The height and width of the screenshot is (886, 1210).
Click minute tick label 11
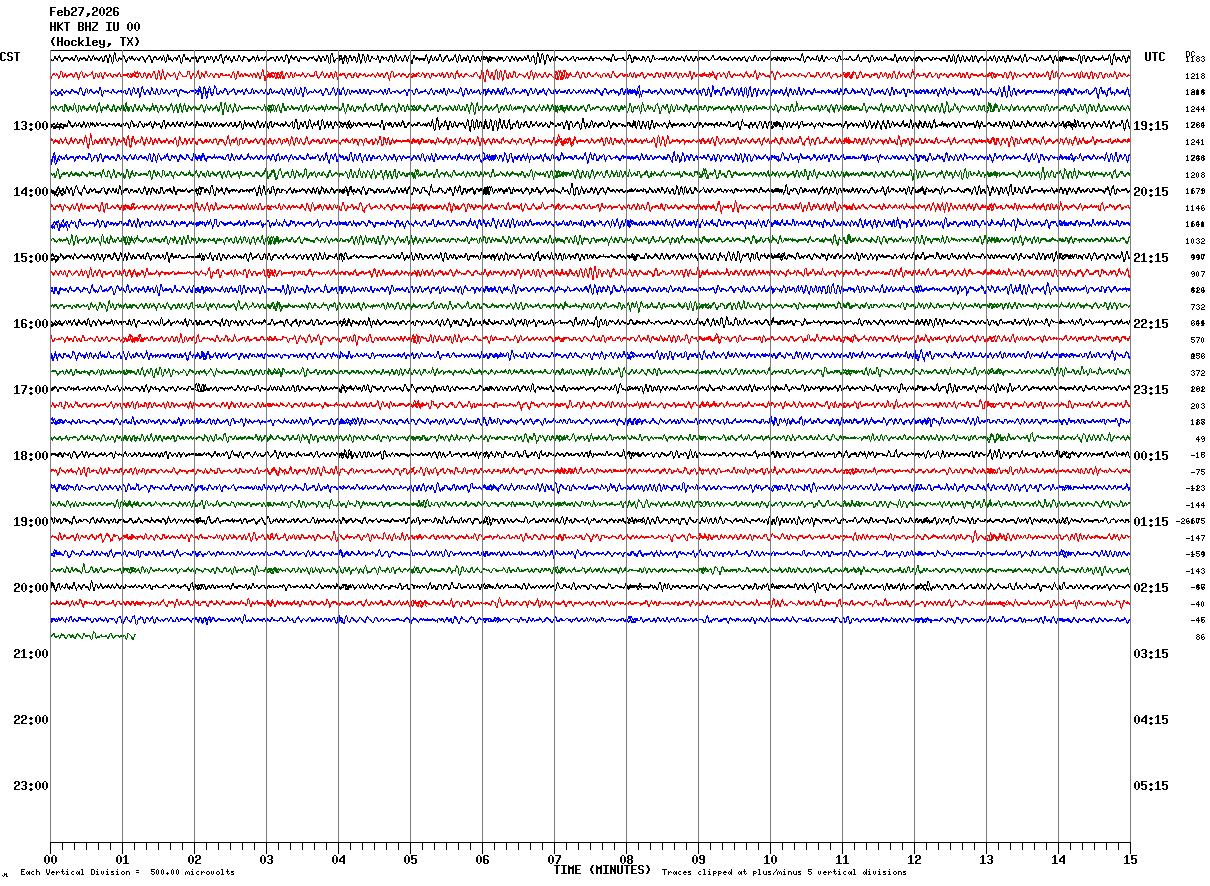click(842, 859)
